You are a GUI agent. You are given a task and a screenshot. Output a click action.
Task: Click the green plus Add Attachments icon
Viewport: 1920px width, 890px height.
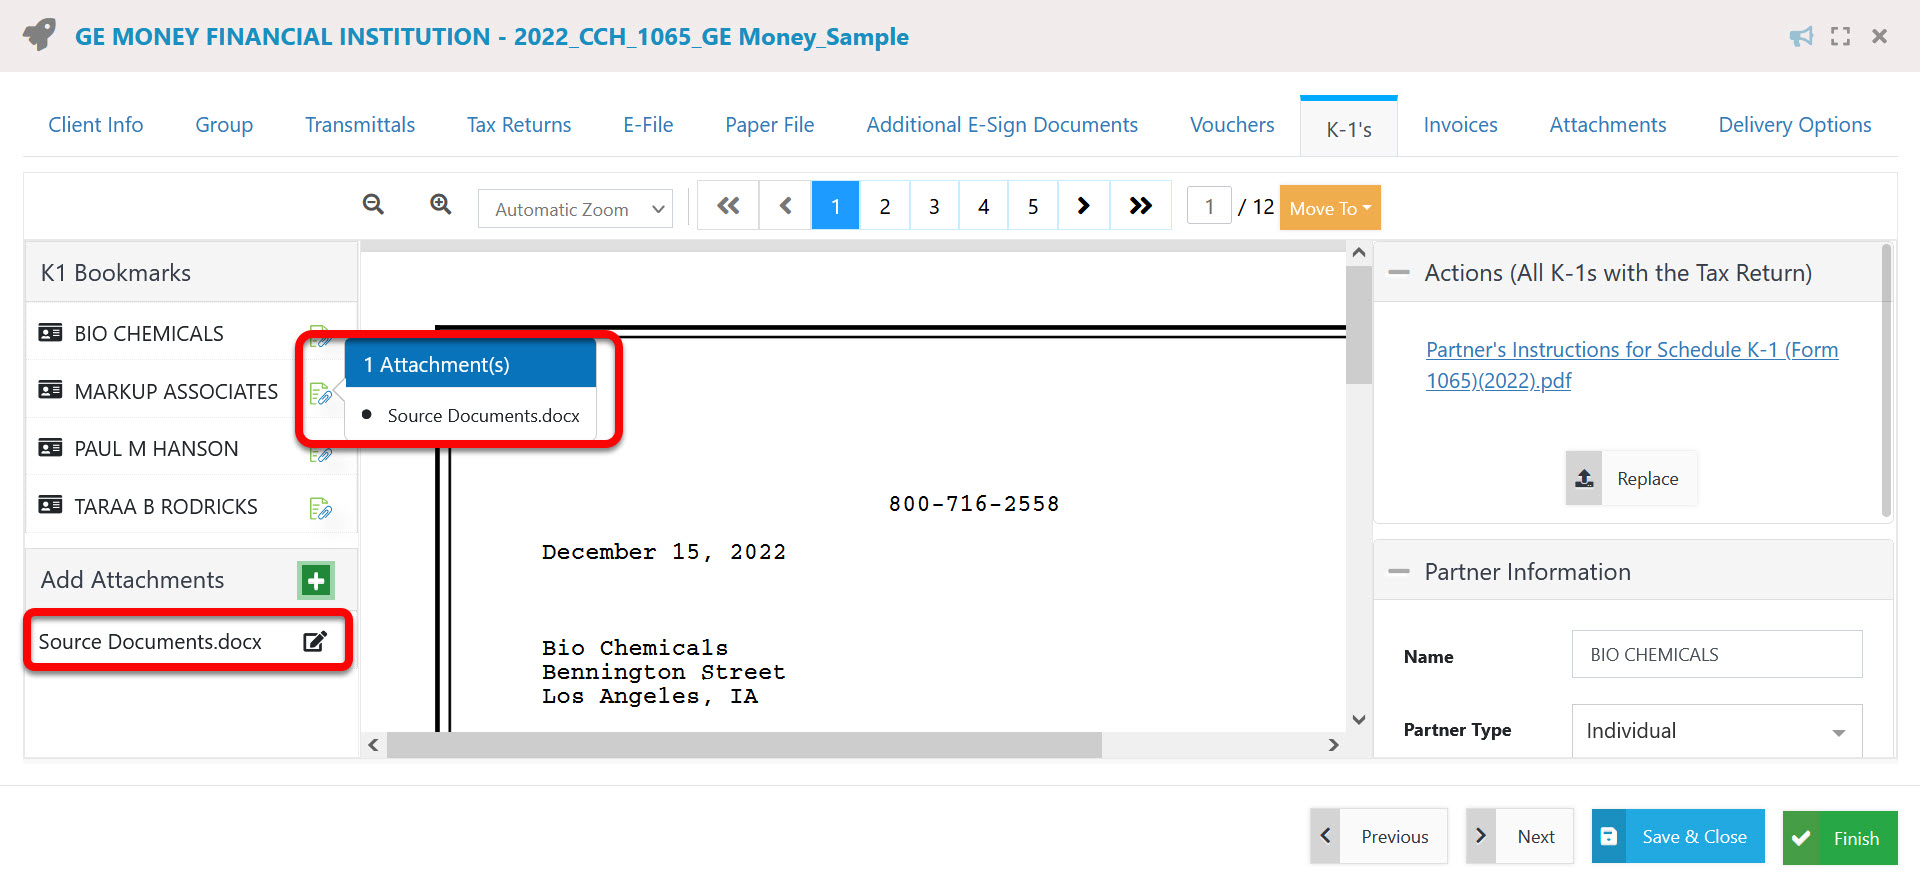[x=316, y=580]
